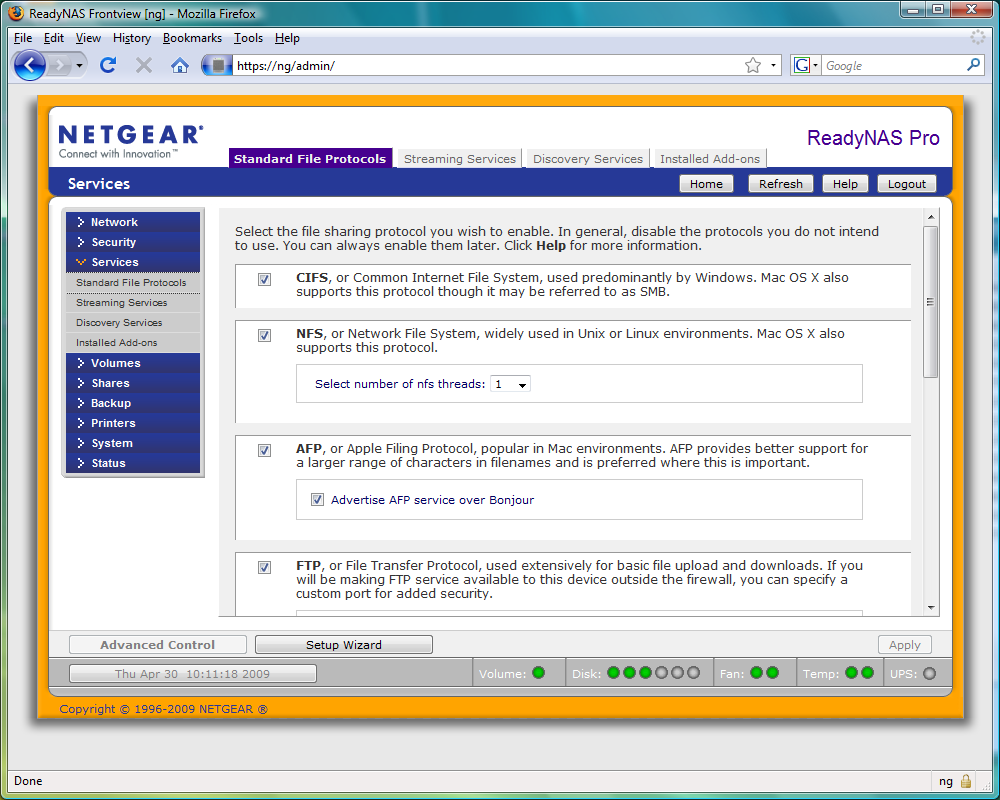This screenshot has height=800, width=1000.
Task: Click the forward navigation arrow
Action: point(60,65)
